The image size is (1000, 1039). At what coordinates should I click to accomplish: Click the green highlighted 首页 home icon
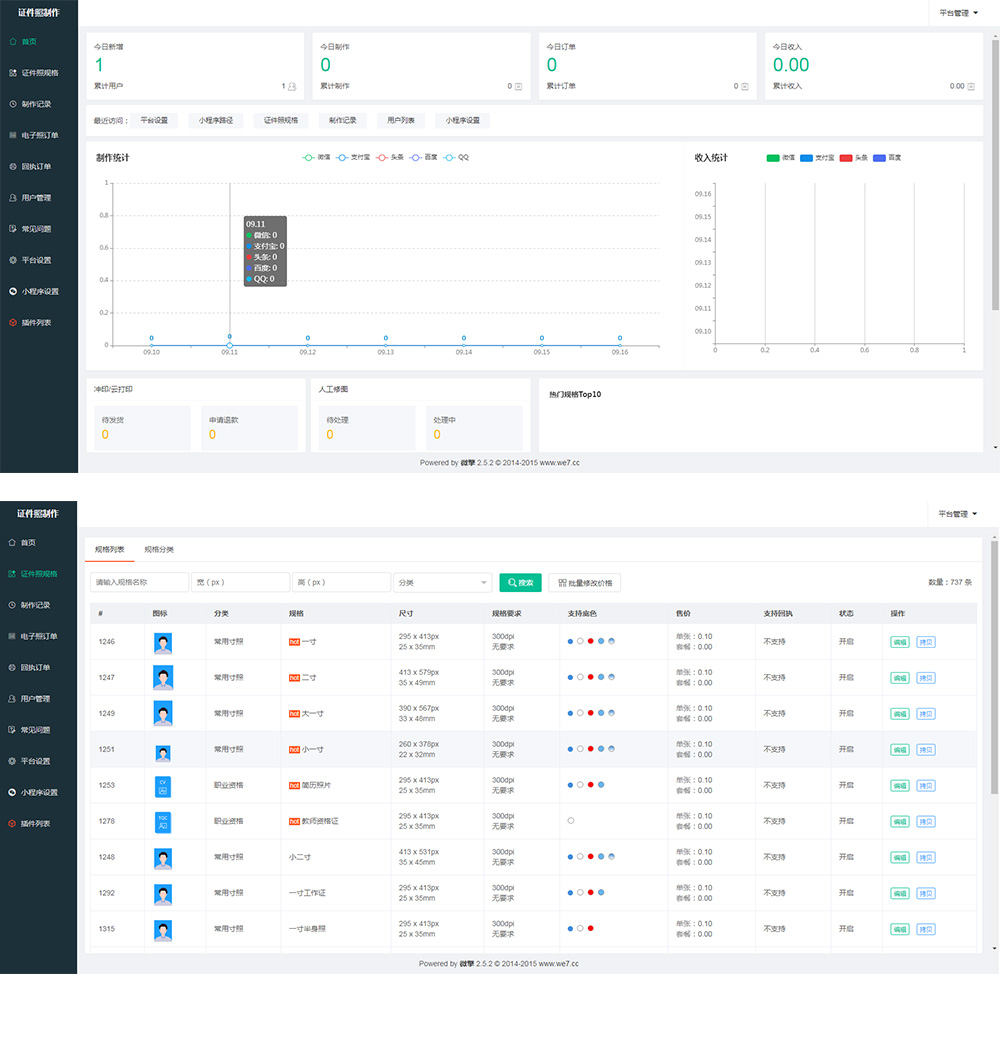12,42
